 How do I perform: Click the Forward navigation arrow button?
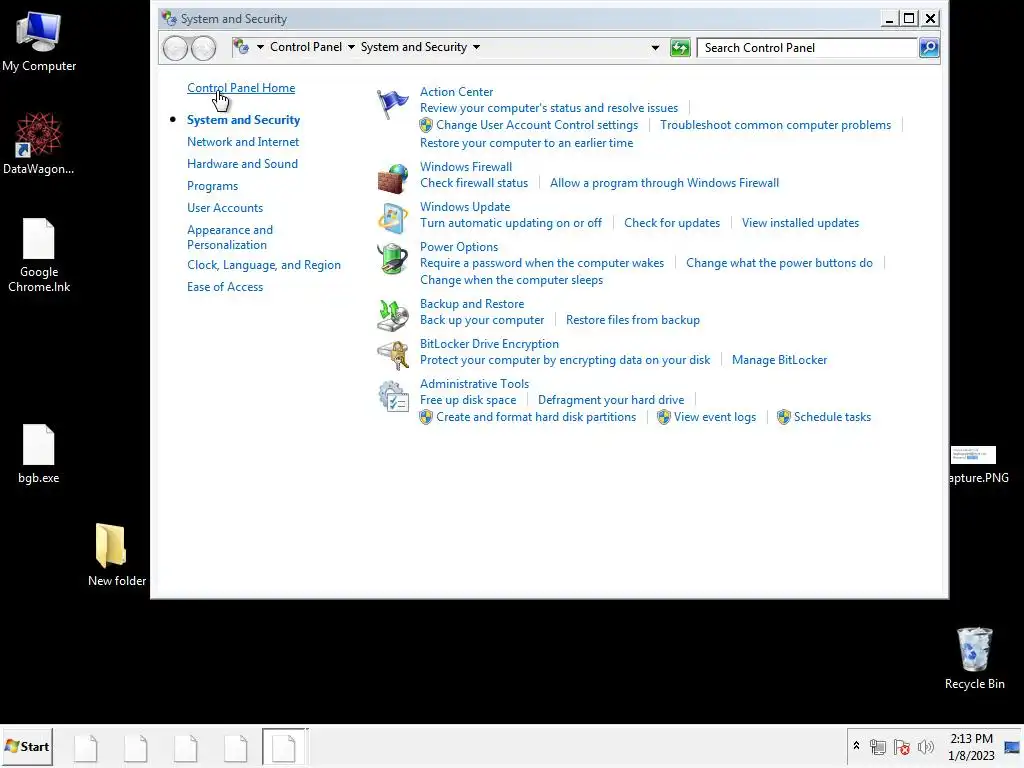click(x=204, y=48)
